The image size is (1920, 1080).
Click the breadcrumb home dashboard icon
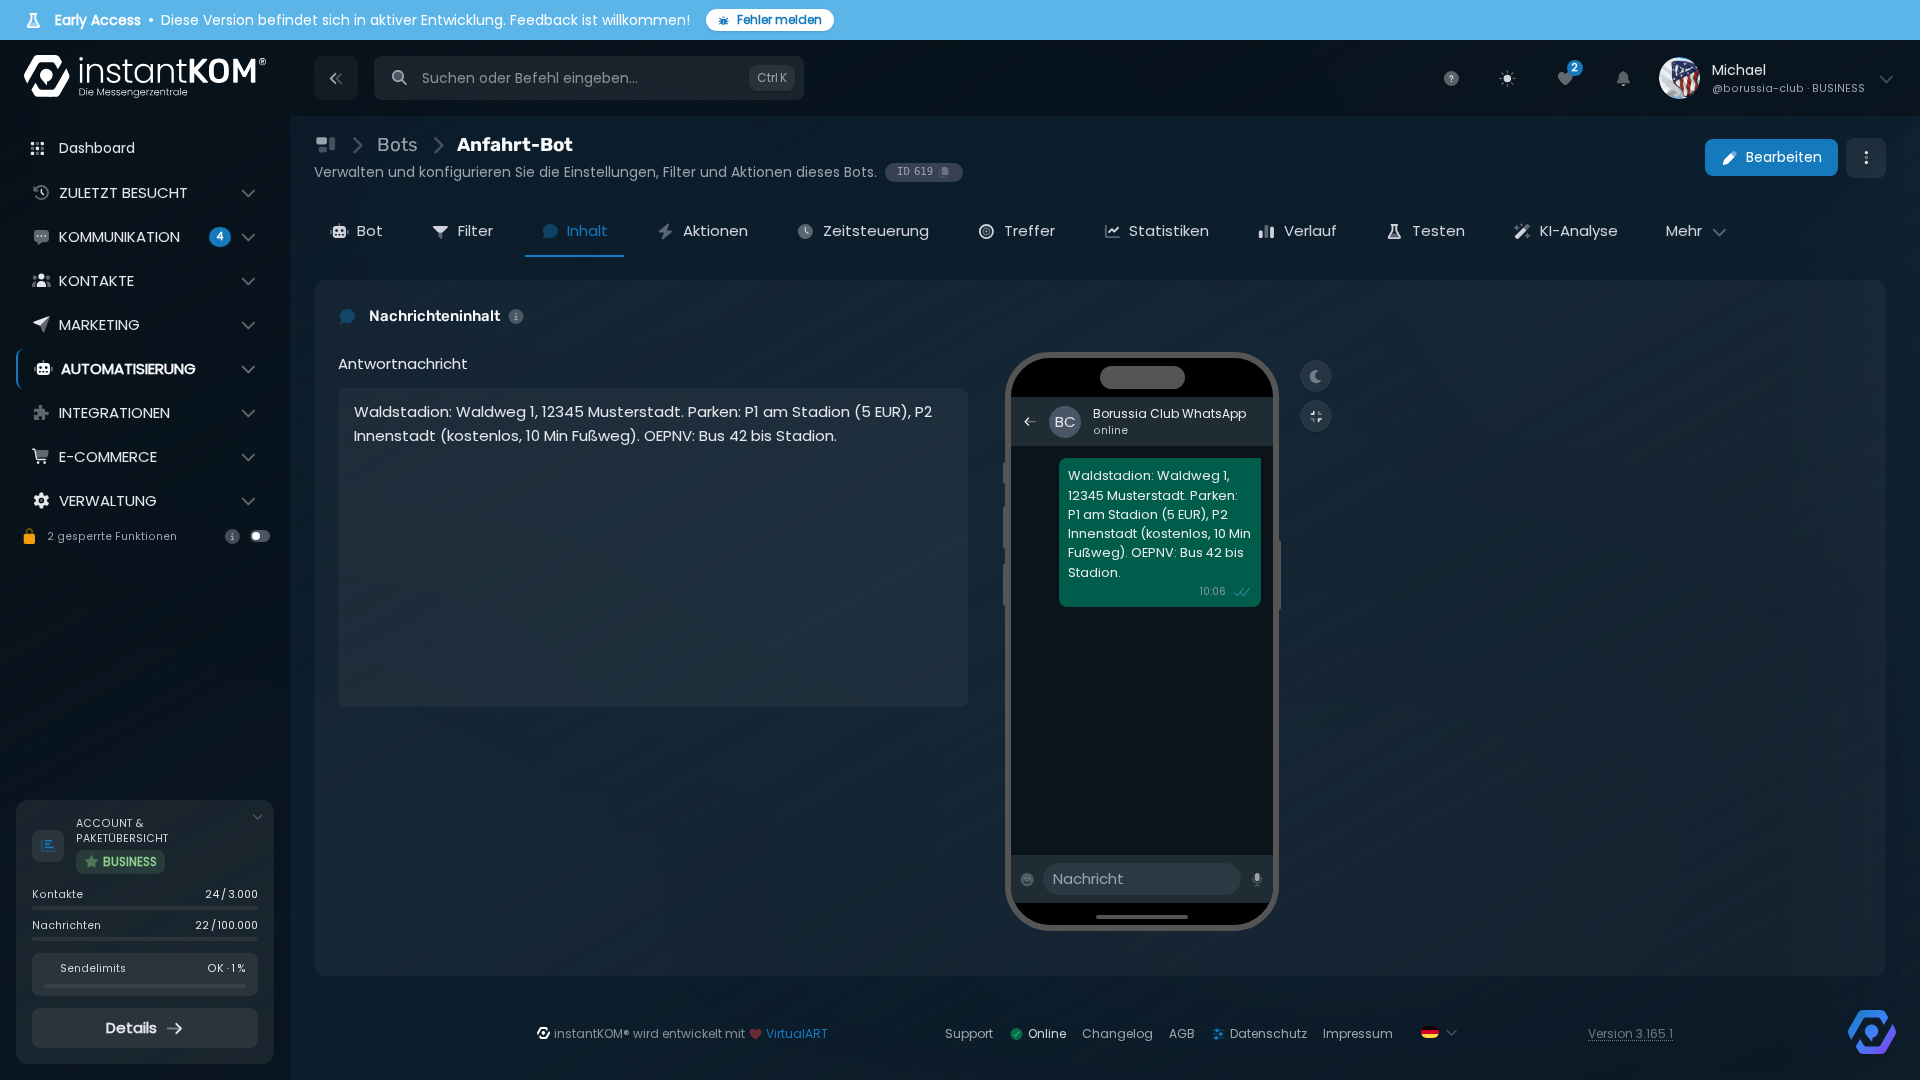(325, 145)
